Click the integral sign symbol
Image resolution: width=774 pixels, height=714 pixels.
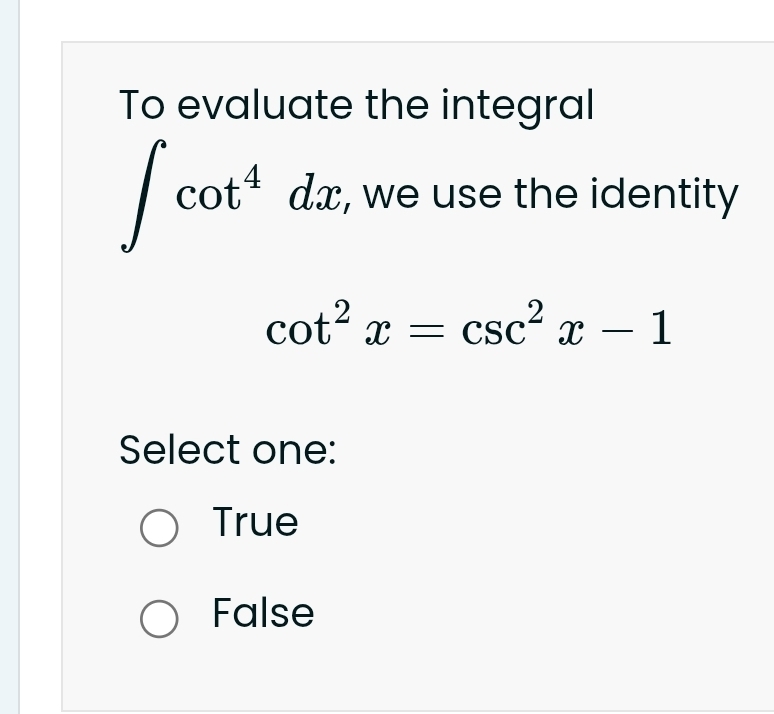(144, 198)
